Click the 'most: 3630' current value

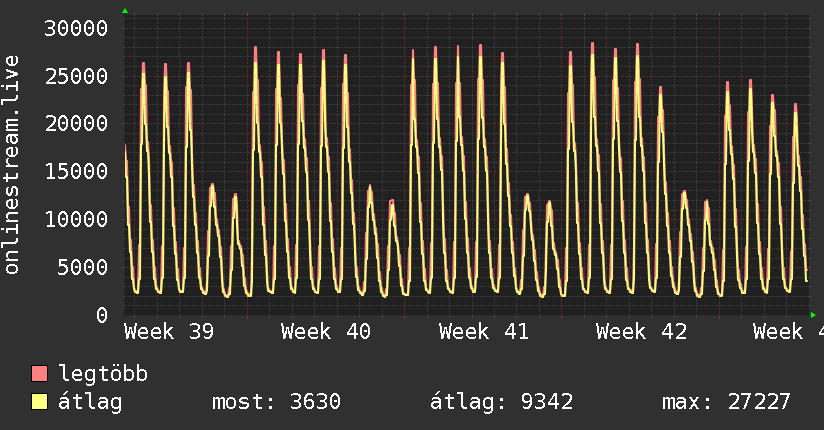pos(276,402)
